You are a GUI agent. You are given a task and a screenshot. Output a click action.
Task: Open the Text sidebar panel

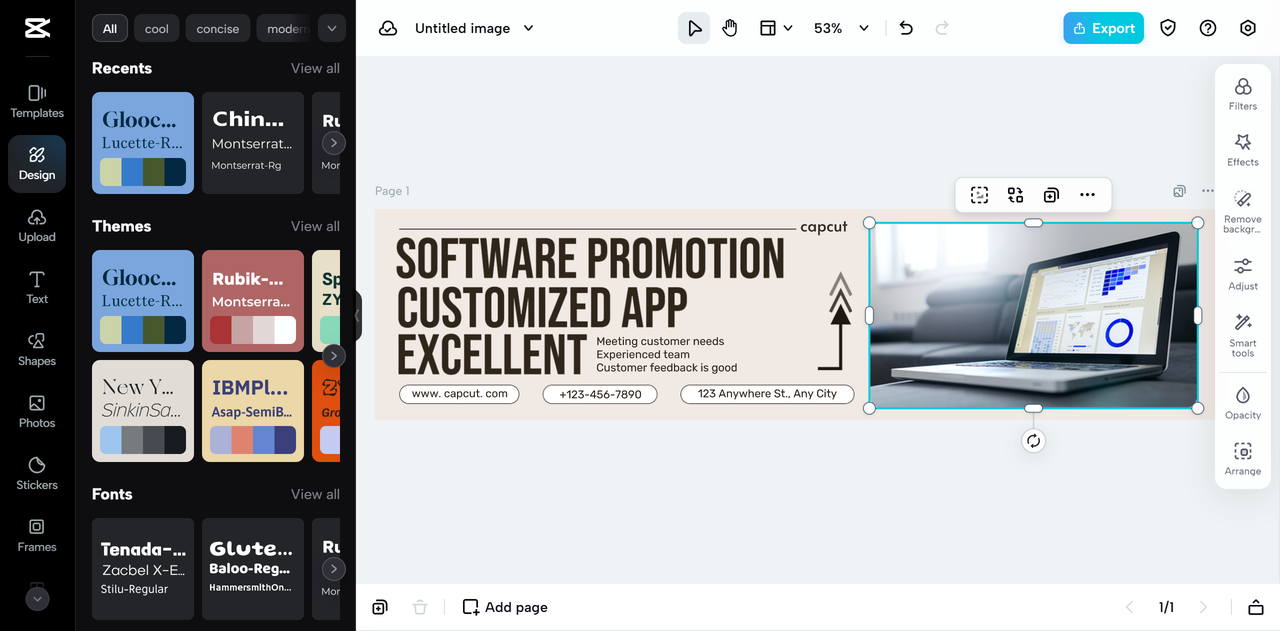point(37,288)
